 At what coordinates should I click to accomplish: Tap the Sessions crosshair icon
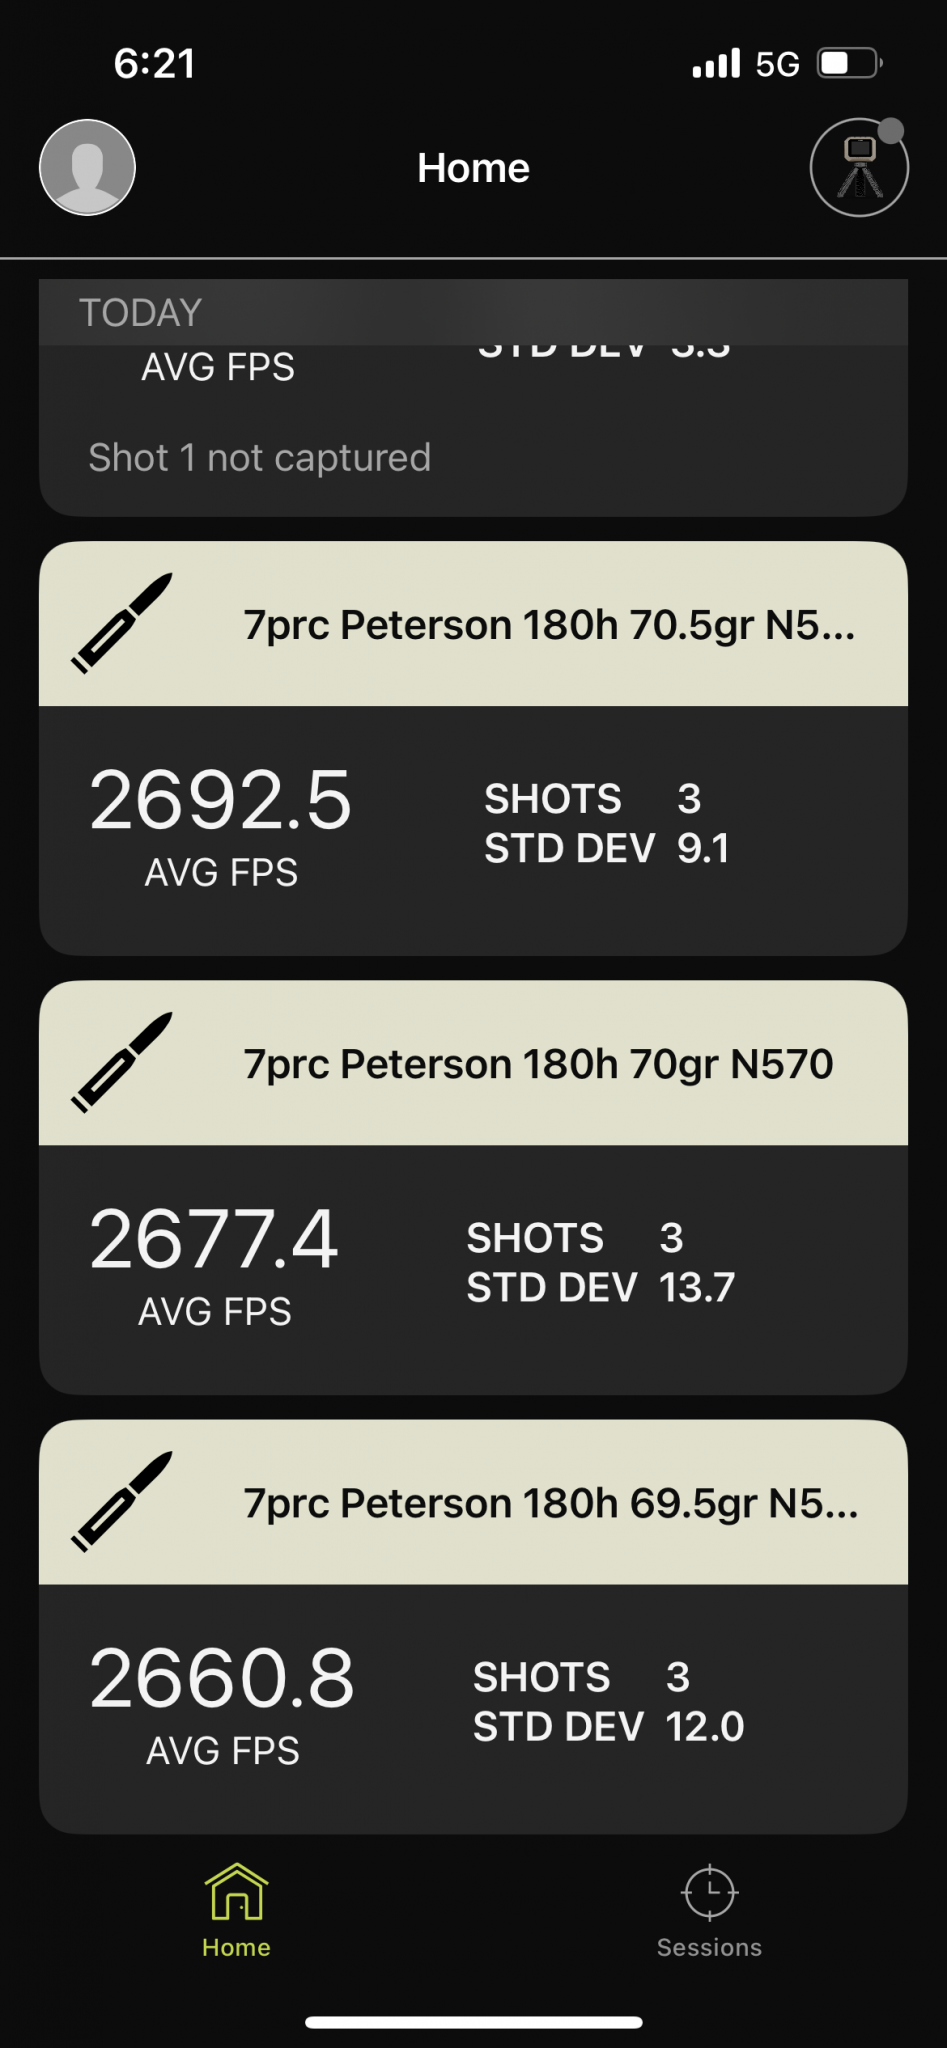pyautogui.click(x=709, y=1891)
